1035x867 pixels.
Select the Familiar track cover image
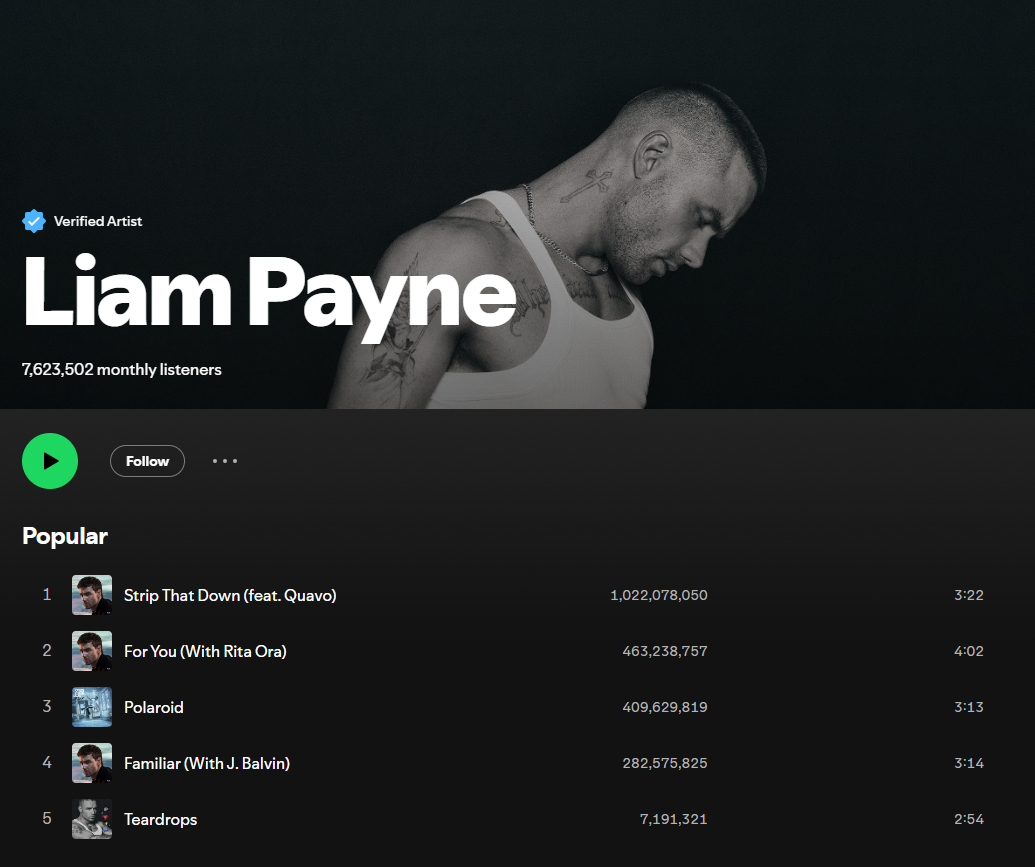(x=92, y=763)
